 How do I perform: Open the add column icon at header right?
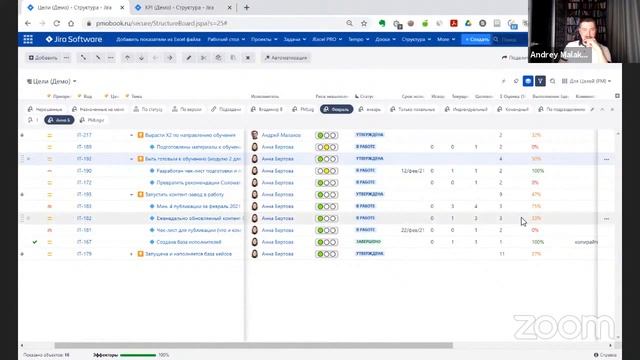tap(617, 96)
